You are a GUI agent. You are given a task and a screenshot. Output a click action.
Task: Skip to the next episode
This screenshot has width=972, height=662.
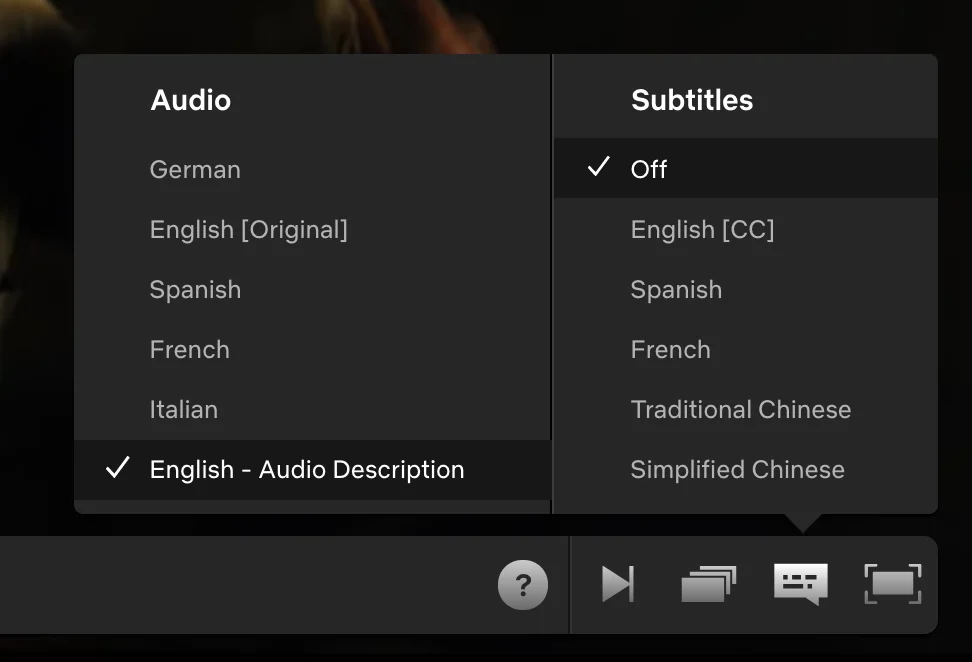(x=617, y=584)
